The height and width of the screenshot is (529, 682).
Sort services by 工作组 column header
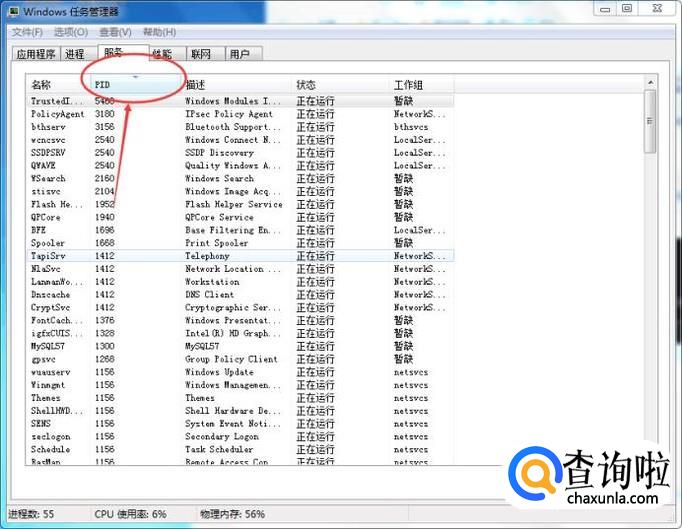[422, 85]
